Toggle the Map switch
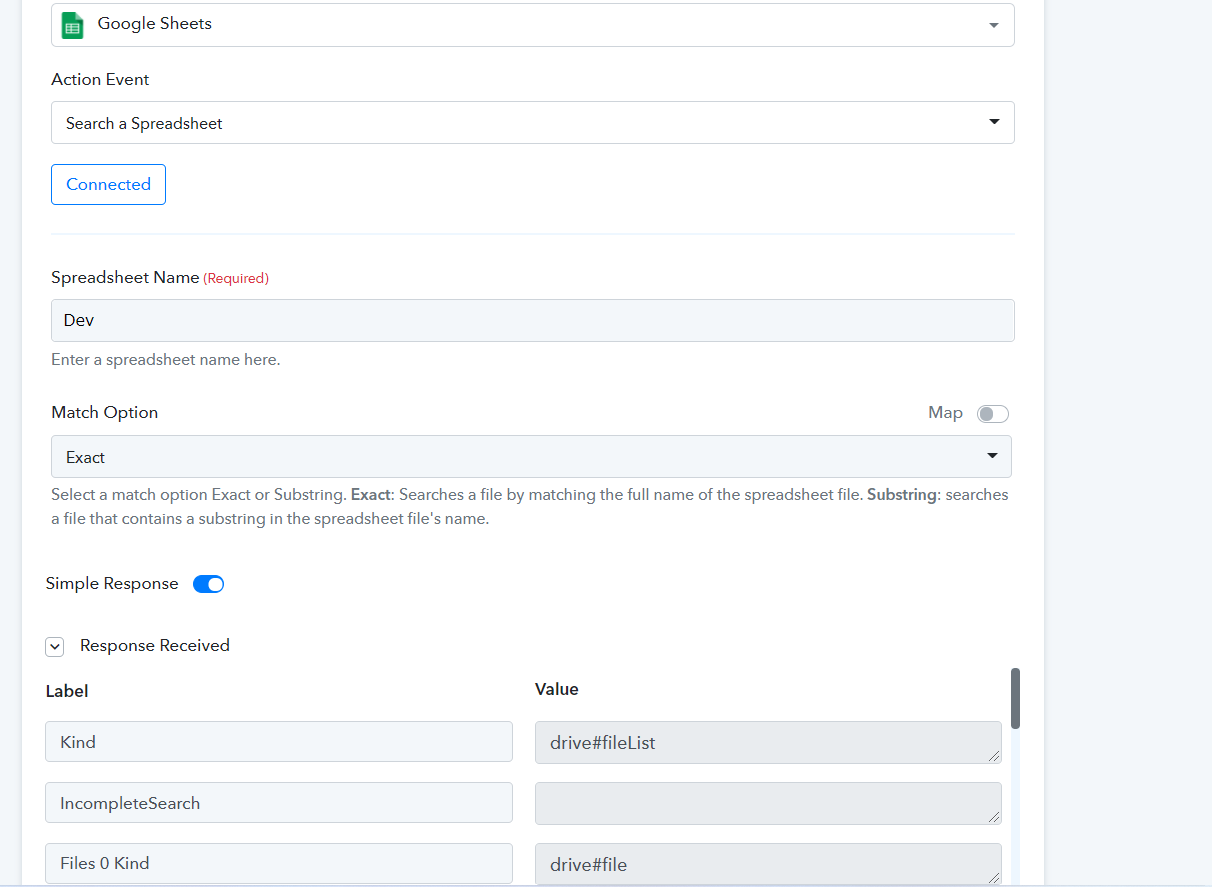Viewport: 1212px width, 887px height. tap(993, 413)
